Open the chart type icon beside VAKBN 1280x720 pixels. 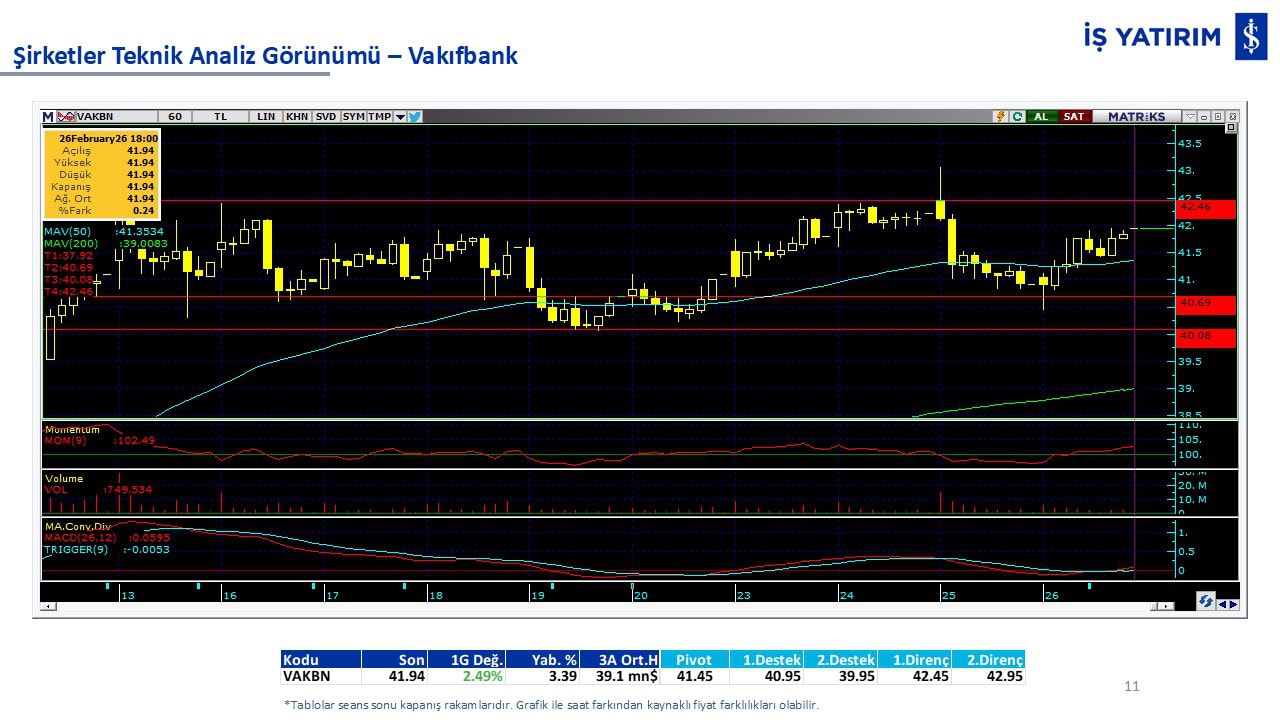click(67, 116)
